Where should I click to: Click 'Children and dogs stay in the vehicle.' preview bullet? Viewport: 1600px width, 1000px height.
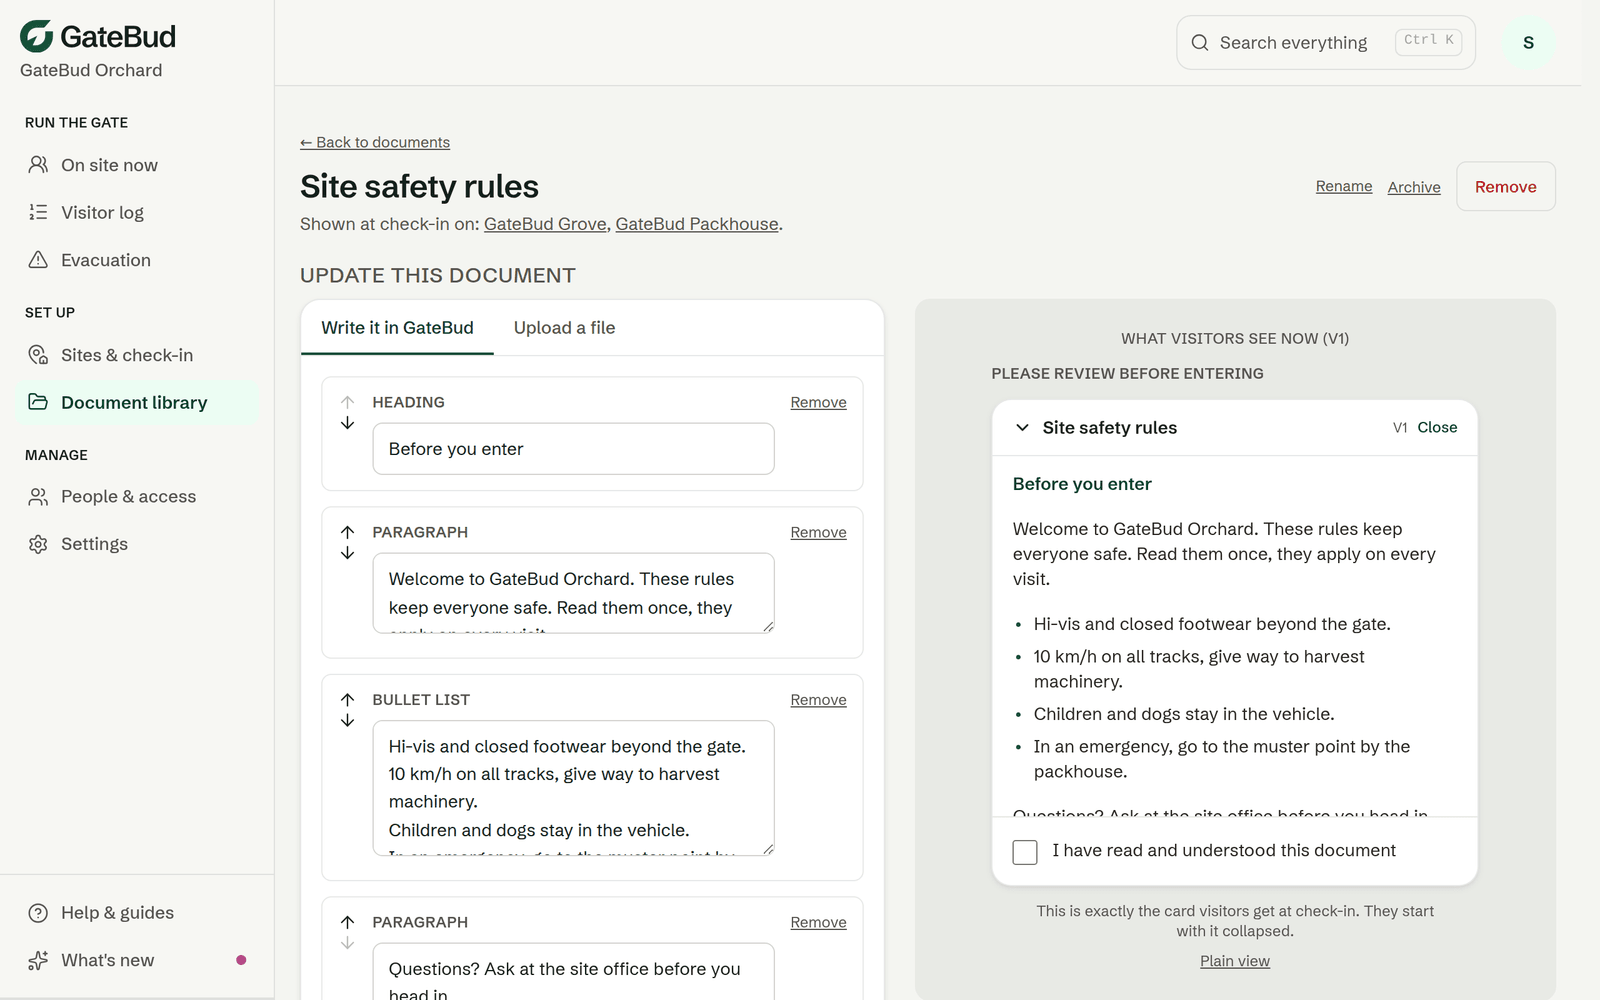[1184, 714]
